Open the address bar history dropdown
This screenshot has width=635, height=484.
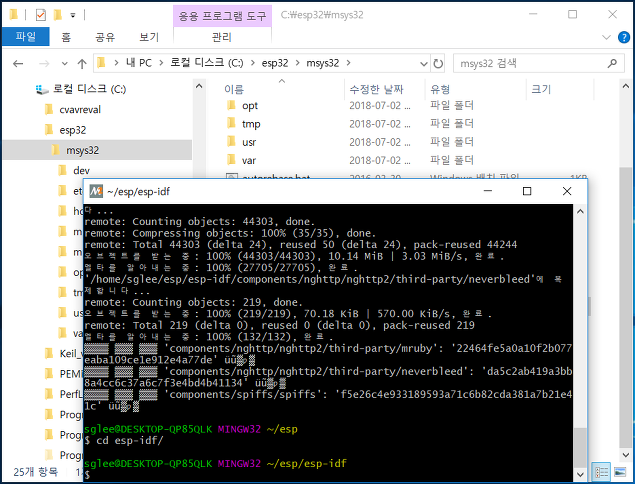click(424, 64)
